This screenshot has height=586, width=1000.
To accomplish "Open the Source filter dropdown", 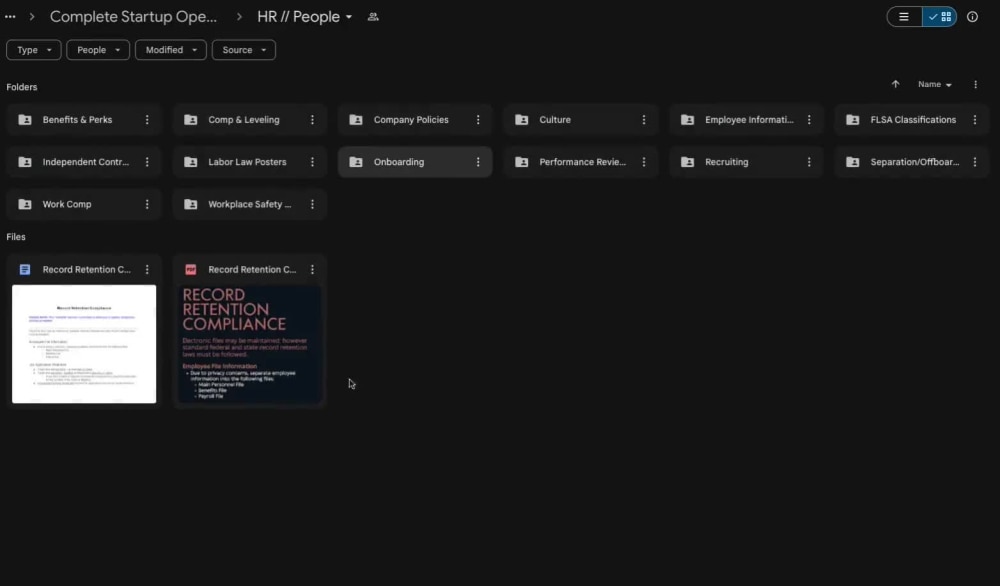I will (244, 50).
